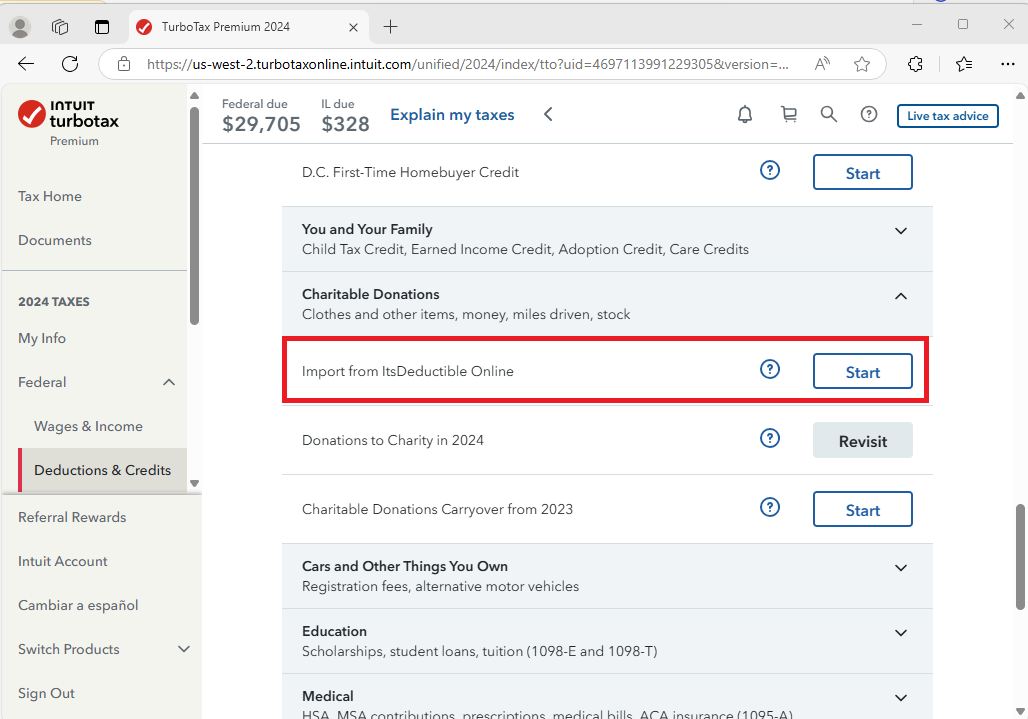Reload the page with the refresh icon
The image size is (1028, 719).
tap(70, 64)
